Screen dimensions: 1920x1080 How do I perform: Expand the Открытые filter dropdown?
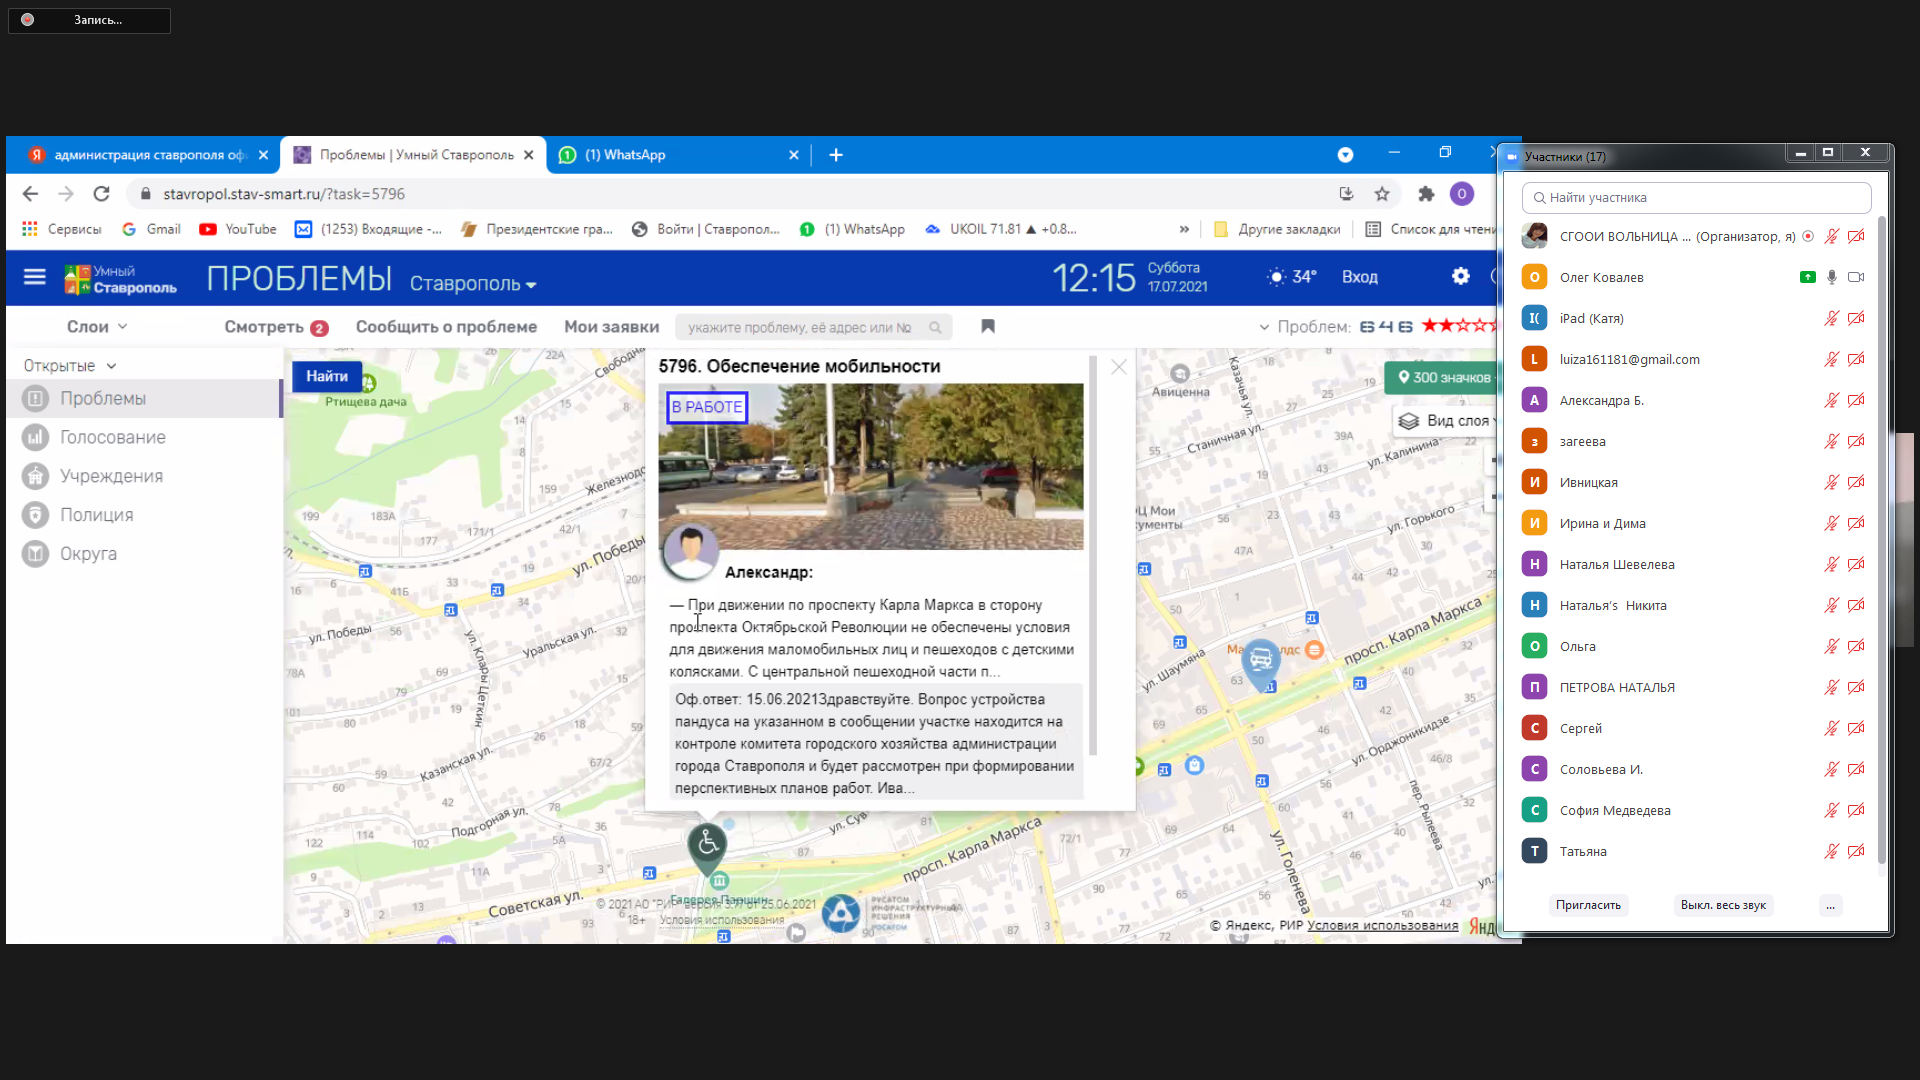coord(70,366)
